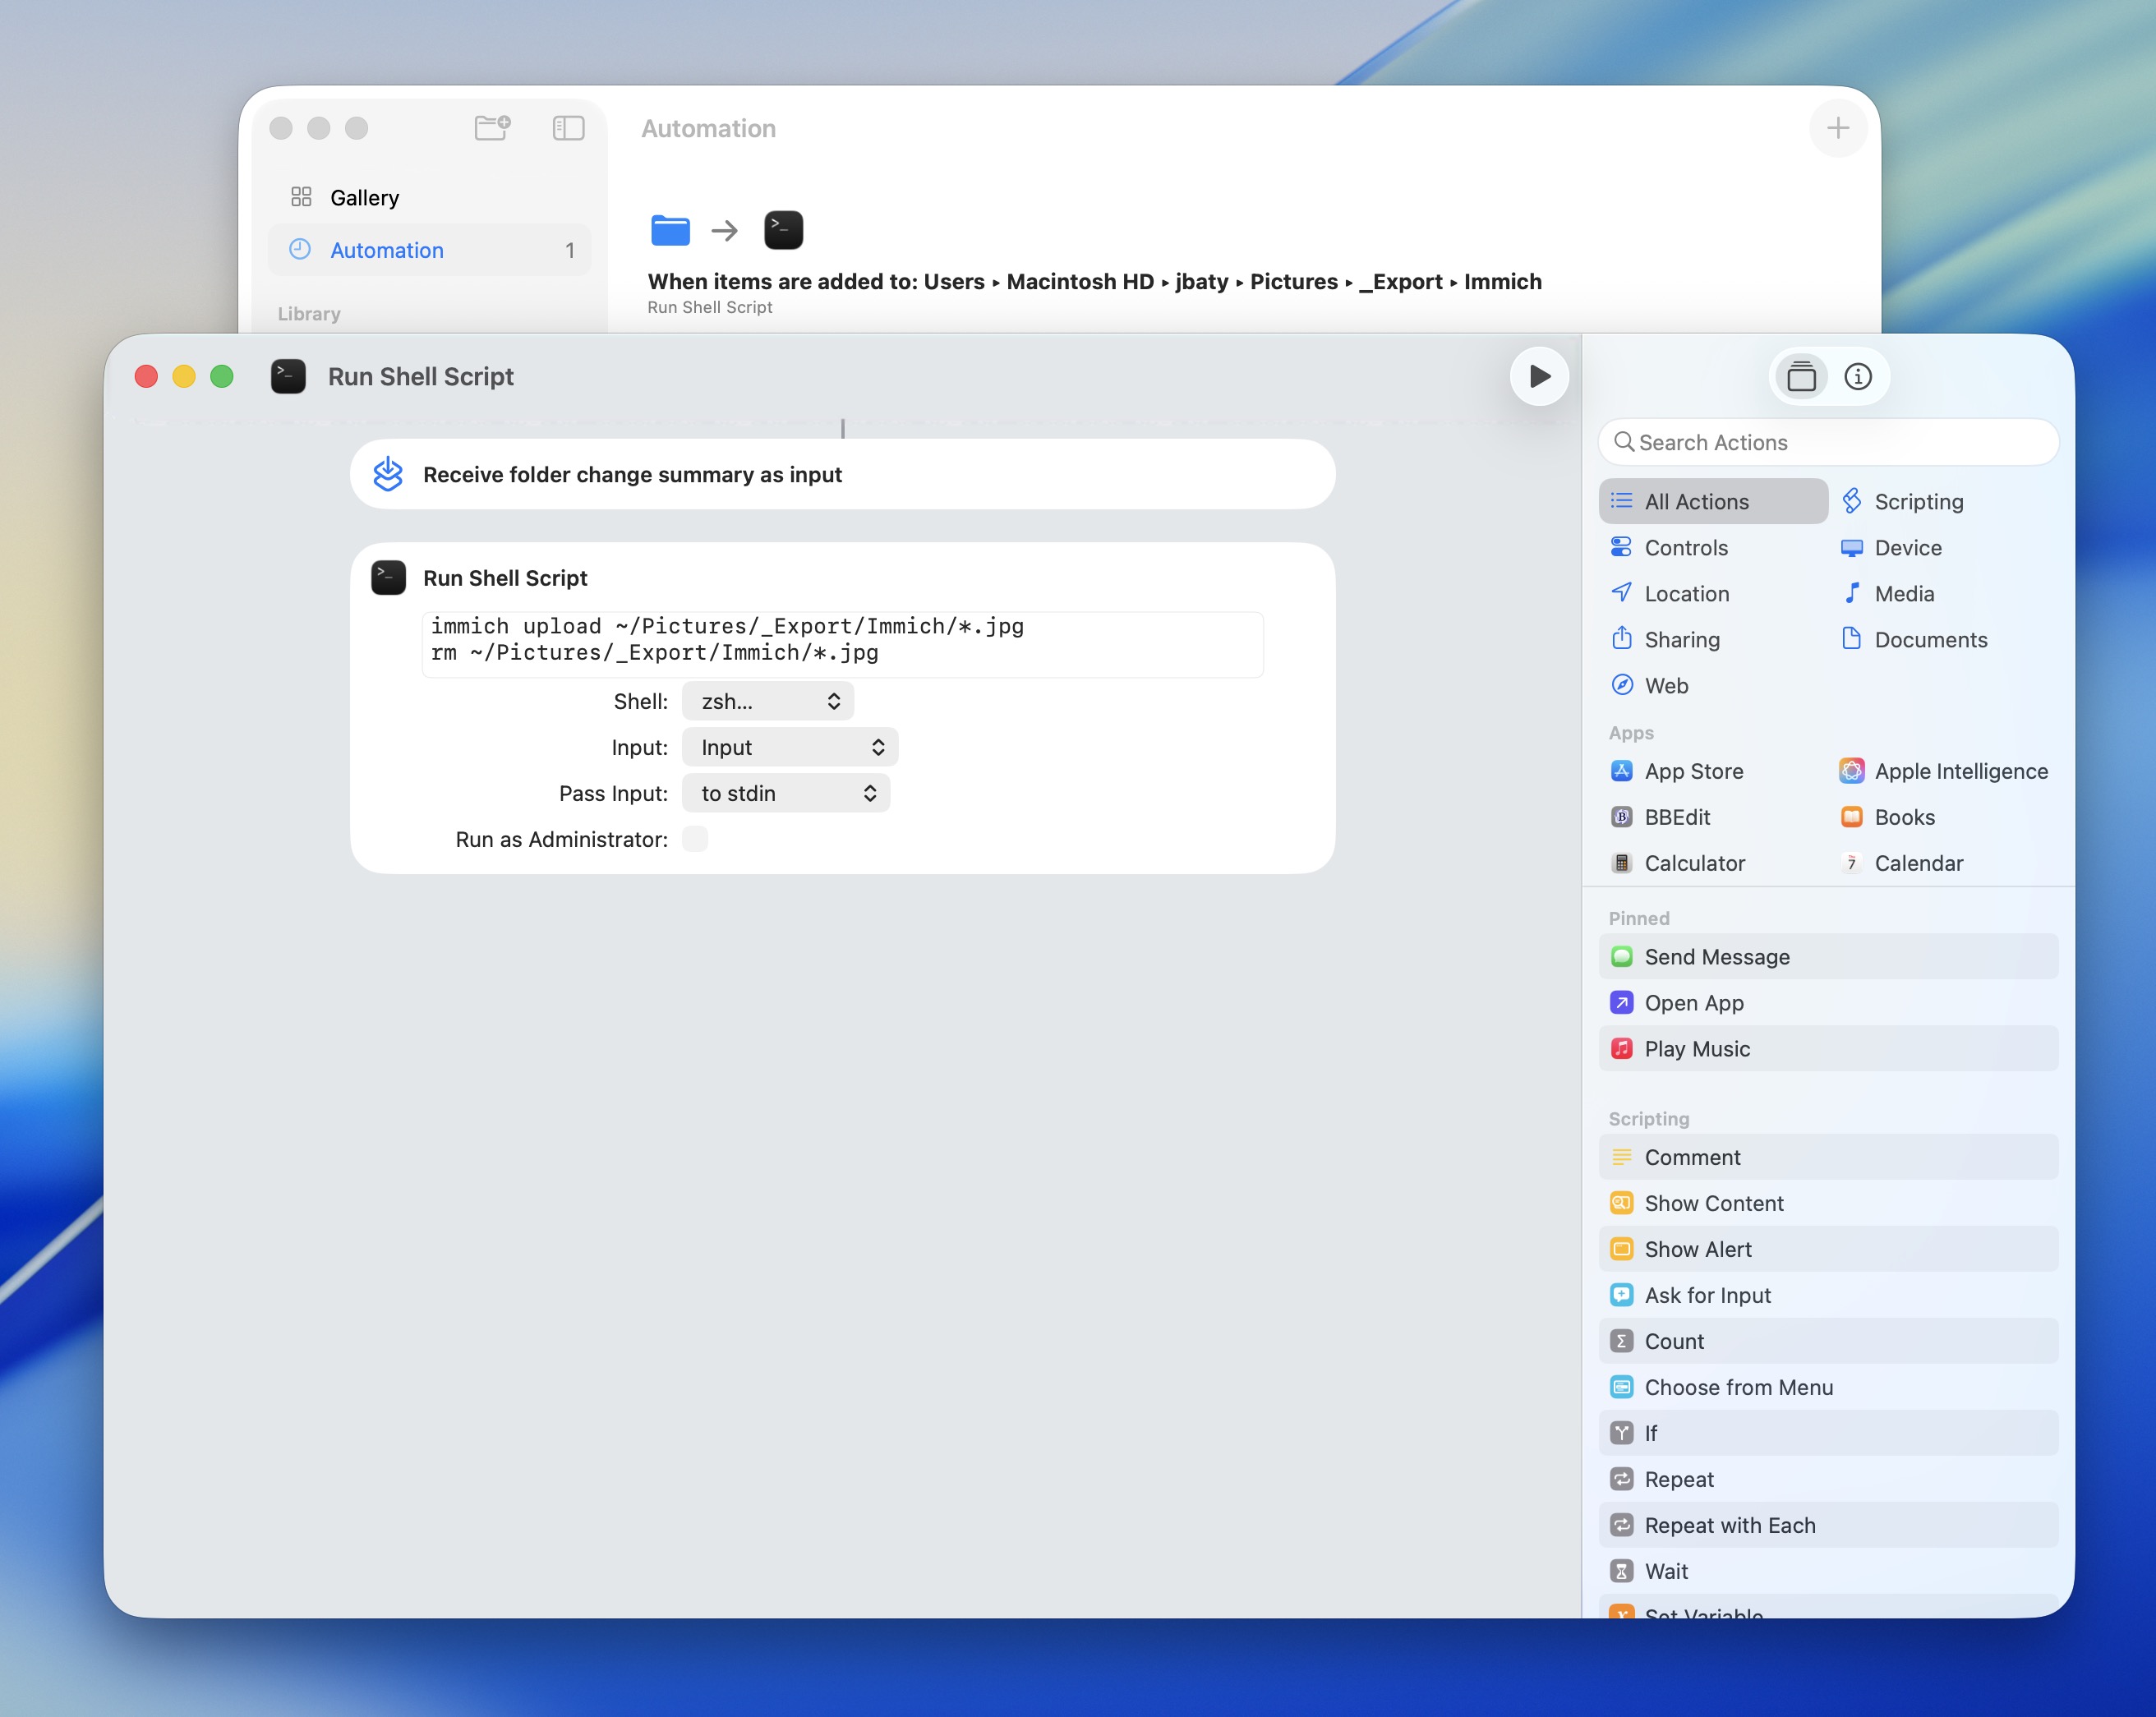Open the action library panel icon
This screenshot has height=1717, width=2156.
(1800, 376)
